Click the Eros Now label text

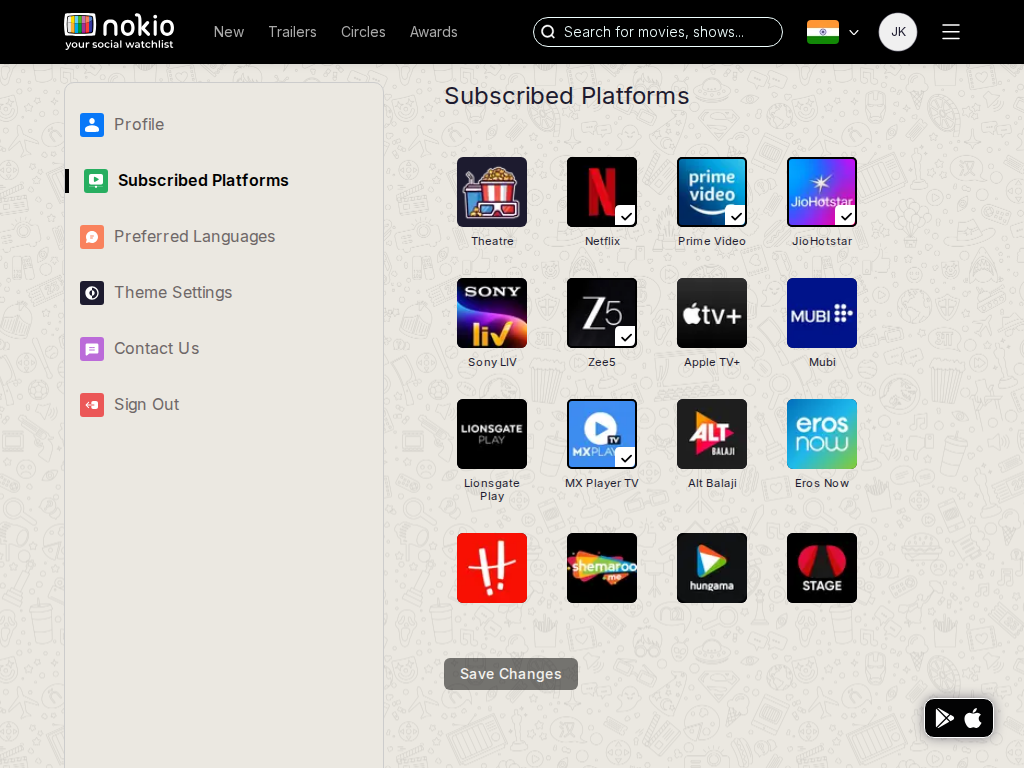point(822,483)
